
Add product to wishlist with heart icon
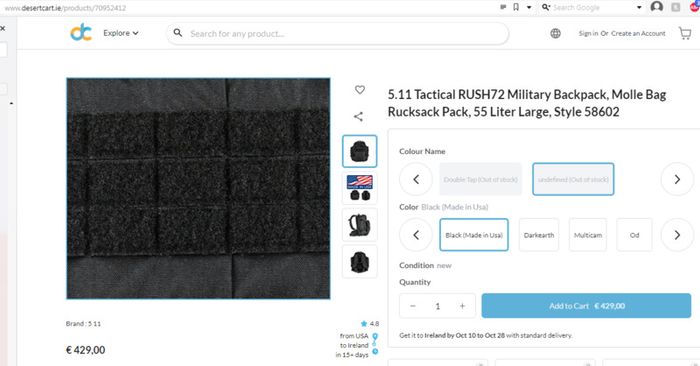[359, 90]
